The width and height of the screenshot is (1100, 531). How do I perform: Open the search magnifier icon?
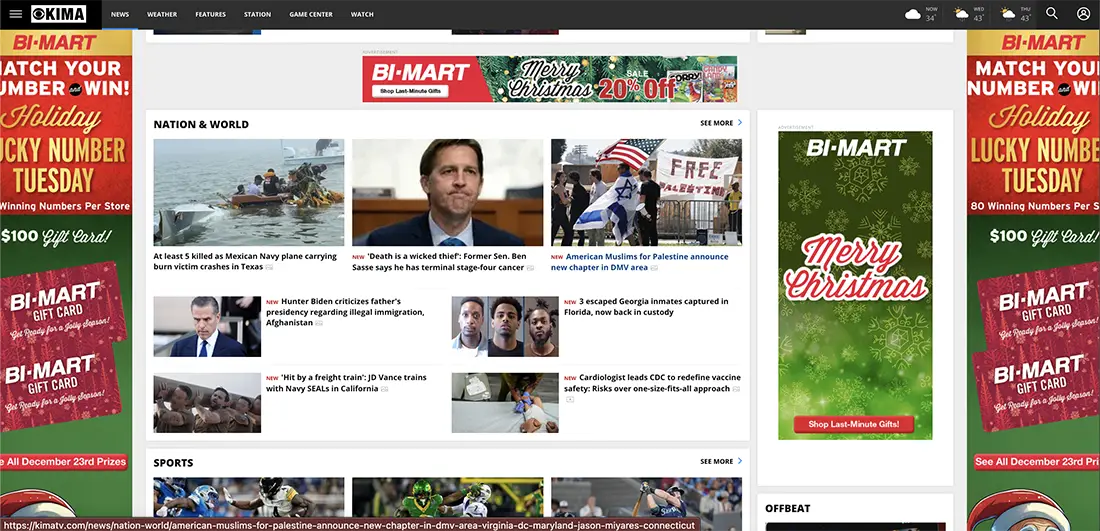[1052, 13]
